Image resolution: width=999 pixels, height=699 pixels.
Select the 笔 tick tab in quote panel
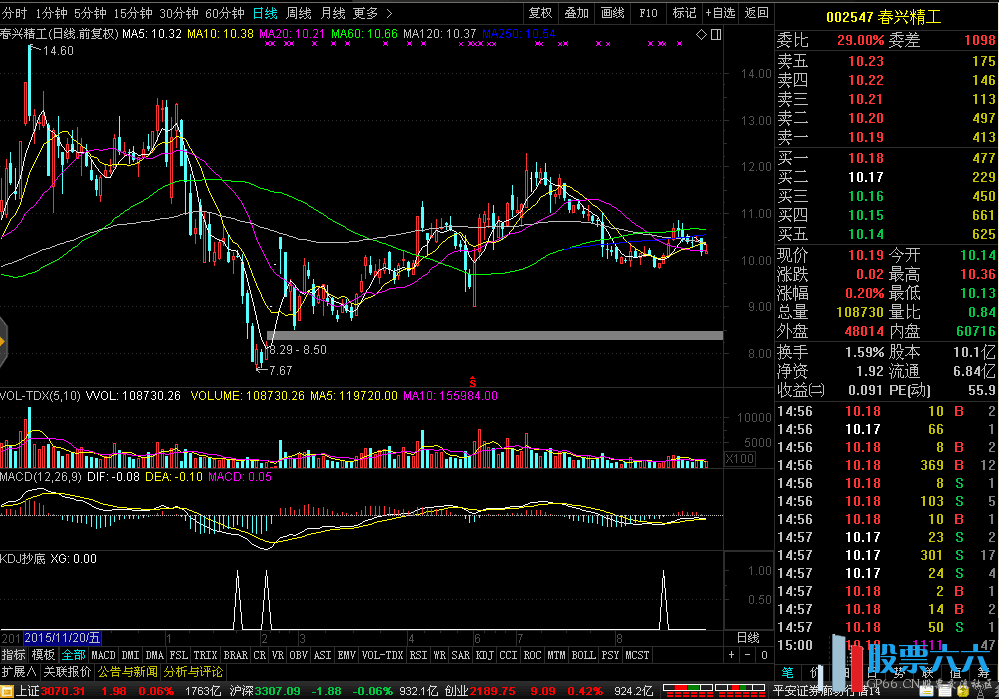[x=788, y=672]
